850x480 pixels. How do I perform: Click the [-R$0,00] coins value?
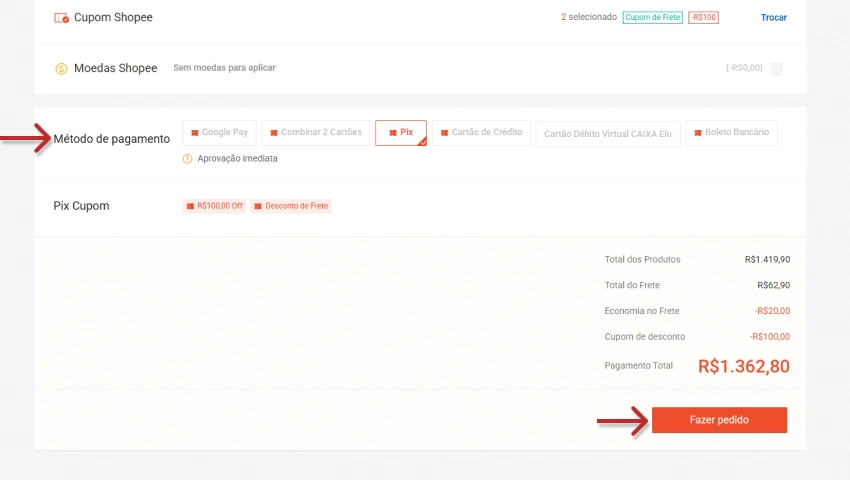point(744,68)
